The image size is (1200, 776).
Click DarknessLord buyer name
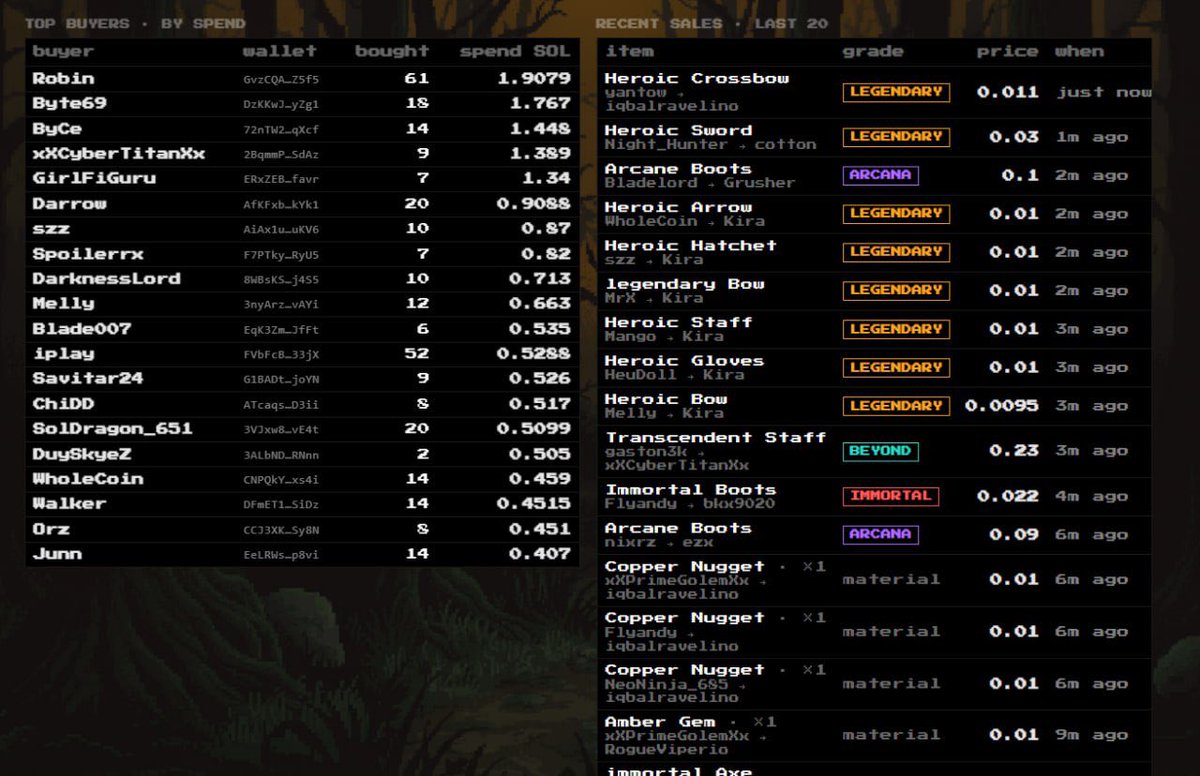(x=106, y=278)
